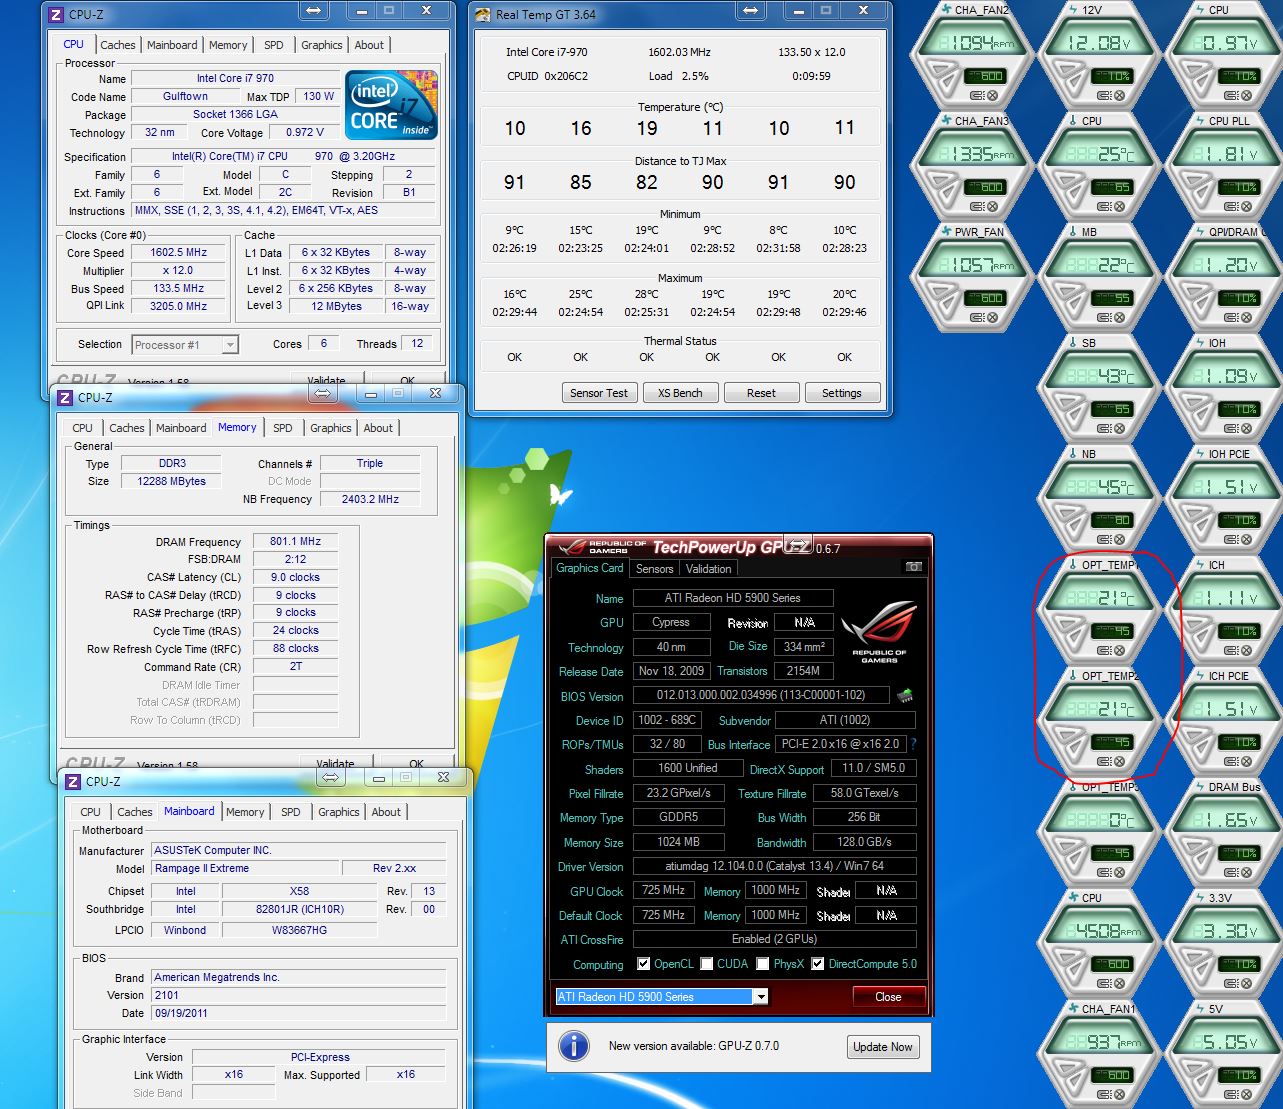
Task: Click NB Frequency value 2403.2 MHz
Action: [370, 499]
